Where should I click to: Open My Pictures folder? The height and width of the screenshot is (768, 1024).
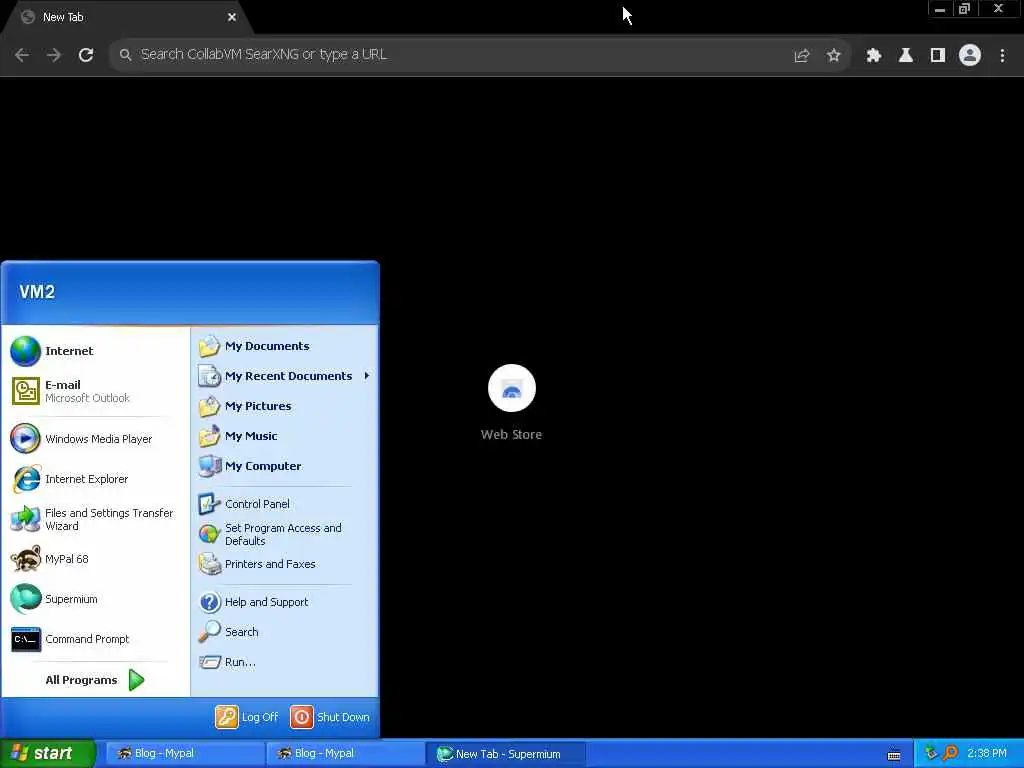coord(285,406)
